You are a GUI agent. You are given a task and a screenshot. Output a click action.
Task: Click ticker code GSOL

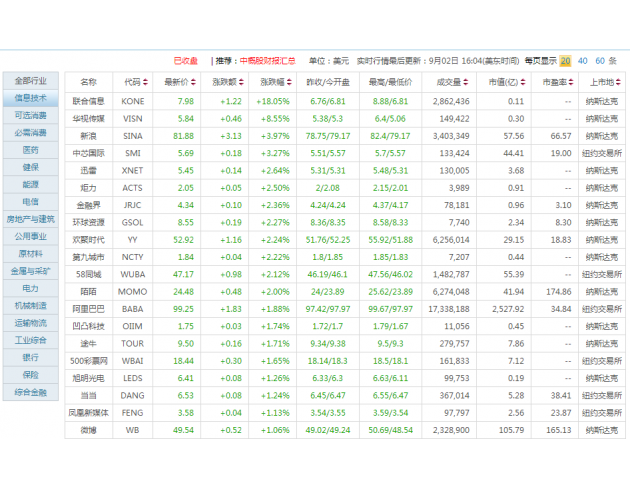point(133,223)
